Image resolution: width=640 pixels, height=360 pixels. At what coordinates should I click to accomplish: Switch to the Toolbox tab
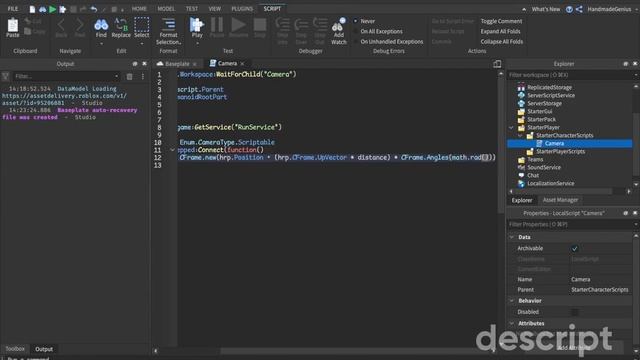(15, 349)
